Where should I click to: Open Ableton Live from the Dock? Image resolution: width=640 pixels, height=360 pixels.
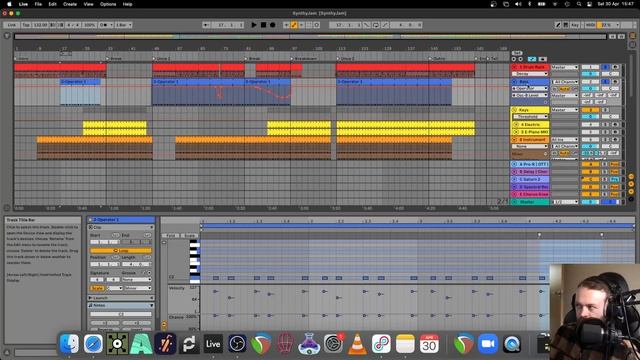[213, 344]
